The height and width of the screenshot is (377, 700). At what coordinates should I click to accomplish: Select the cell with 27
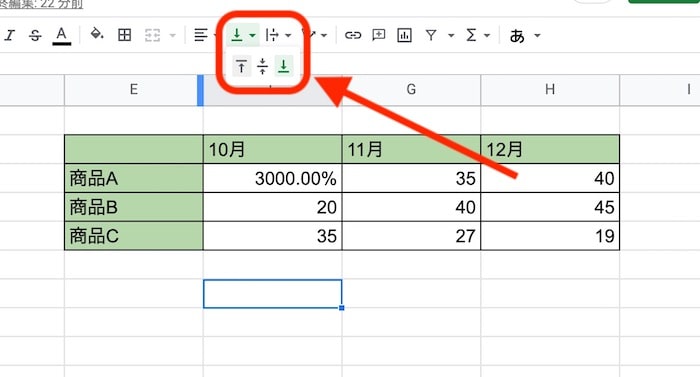pyautogui.click(x=411, y=236)
